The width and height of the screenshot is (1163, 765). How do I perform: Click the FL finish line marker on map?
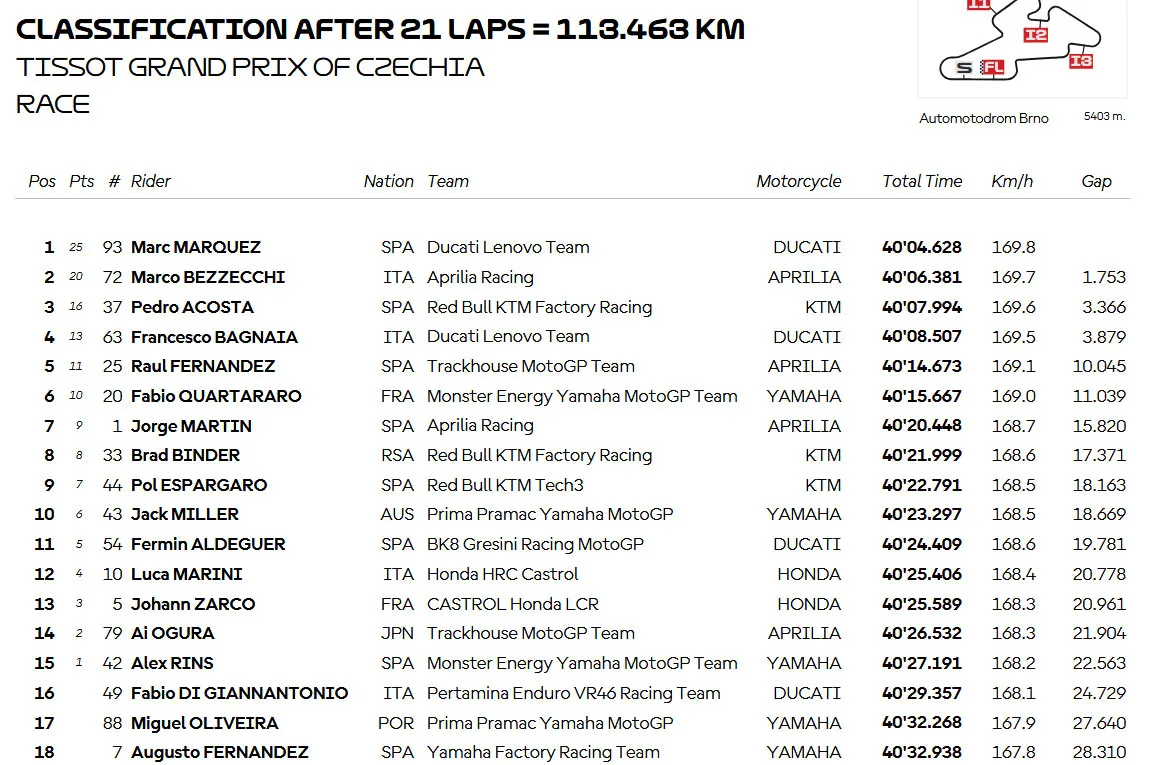[992, 68]
